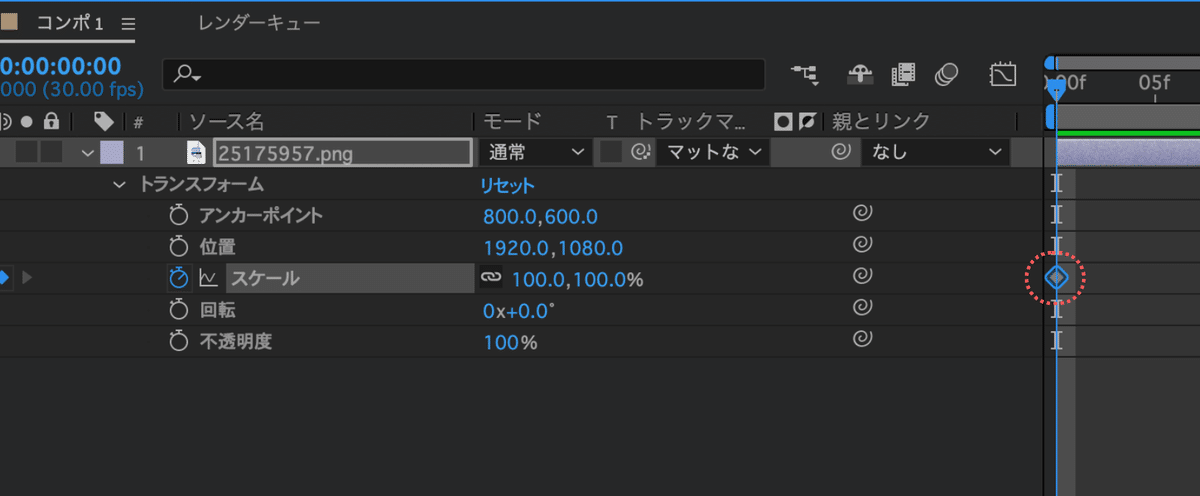The height and width of the screenshot is (496, 1200).
Task: Toggle the Scale constrain proportions link
Action: click(x=490, y=278)
